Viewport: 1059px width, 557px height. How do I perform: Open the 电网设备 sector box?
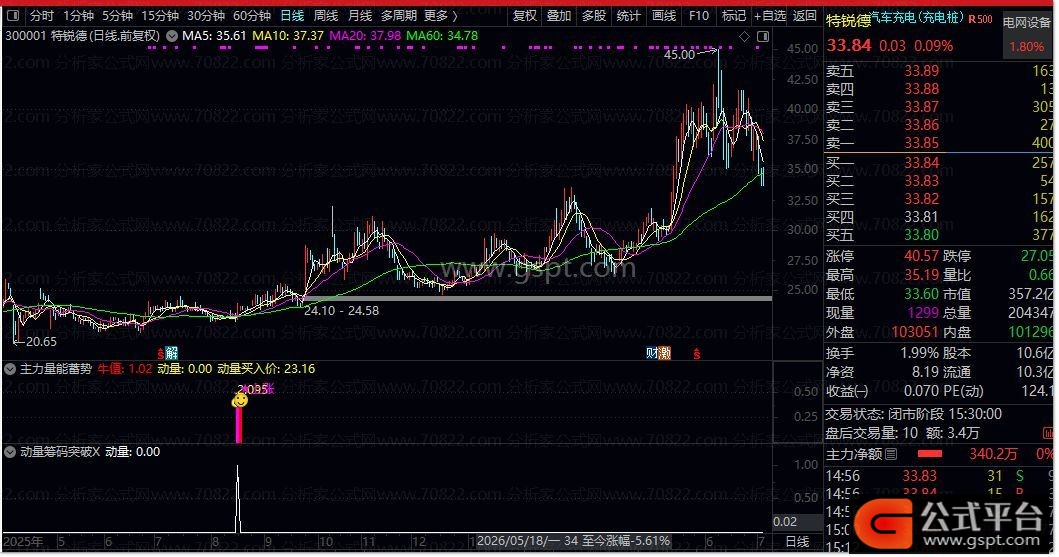pyautogui.click(x=1027, y=35)
